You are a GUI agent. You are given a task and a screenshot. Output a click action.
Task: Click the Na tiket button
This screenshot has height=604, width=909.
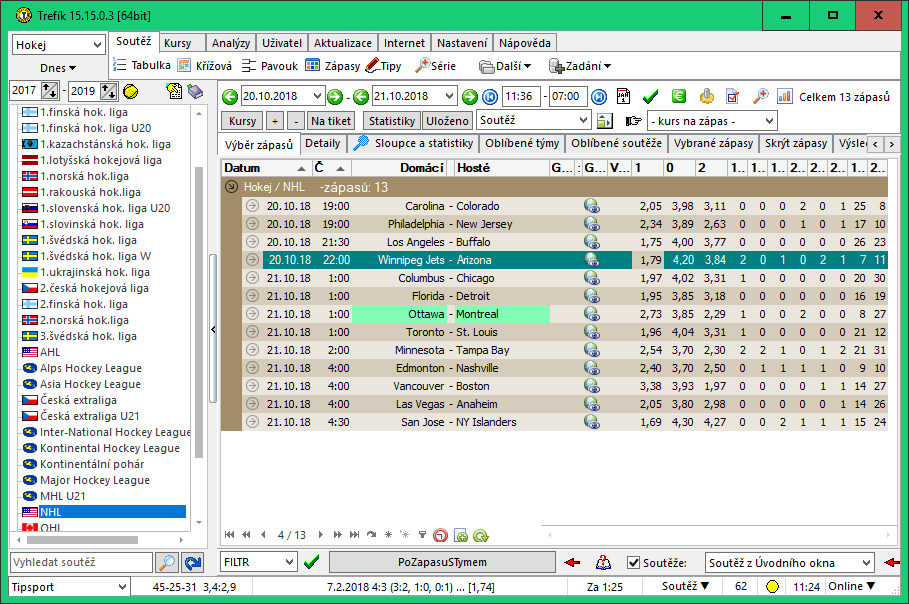[330, 121]
